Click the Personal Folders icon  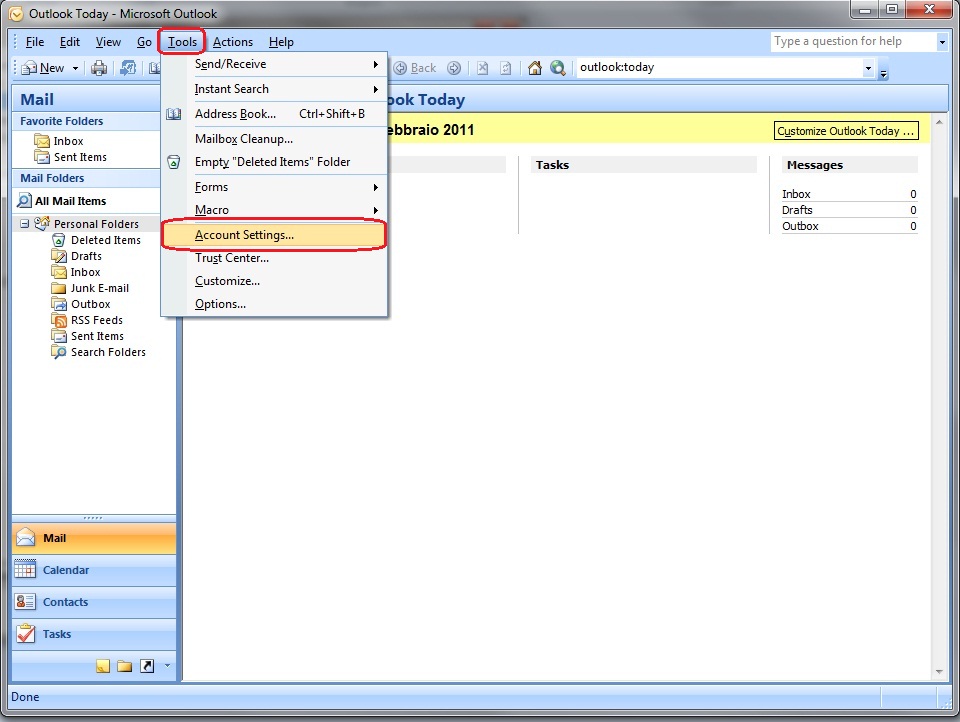click(42, 224)
